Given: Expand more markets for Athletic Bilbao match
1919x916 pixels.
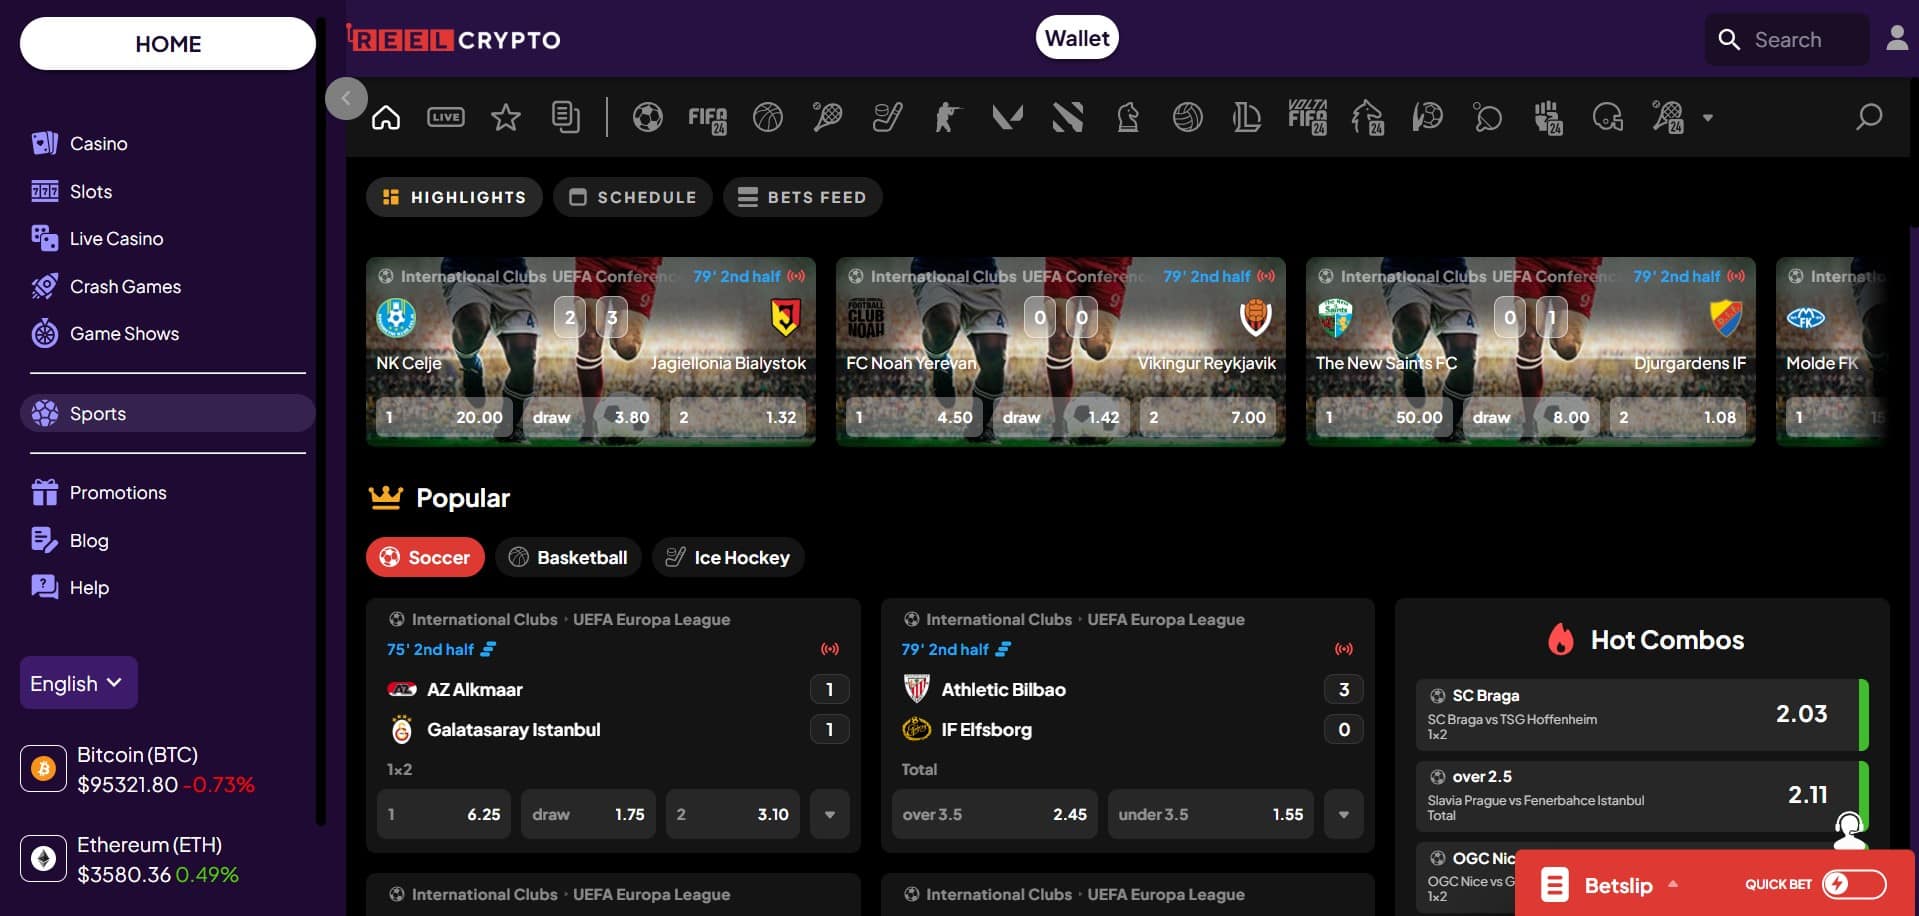Looking at the screenshot, I should tap(1344, 814).
